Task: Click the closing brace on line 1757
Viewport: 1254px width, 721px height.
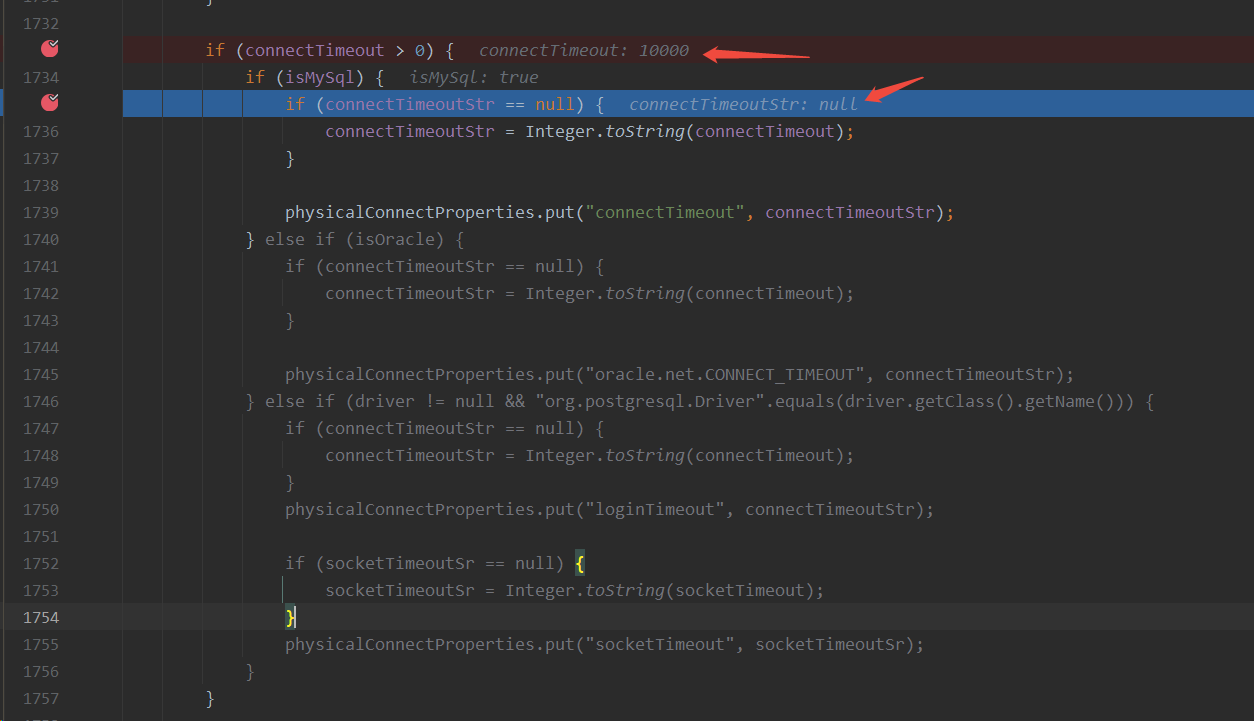Action: pyautogui.click(x=209, y=698)
